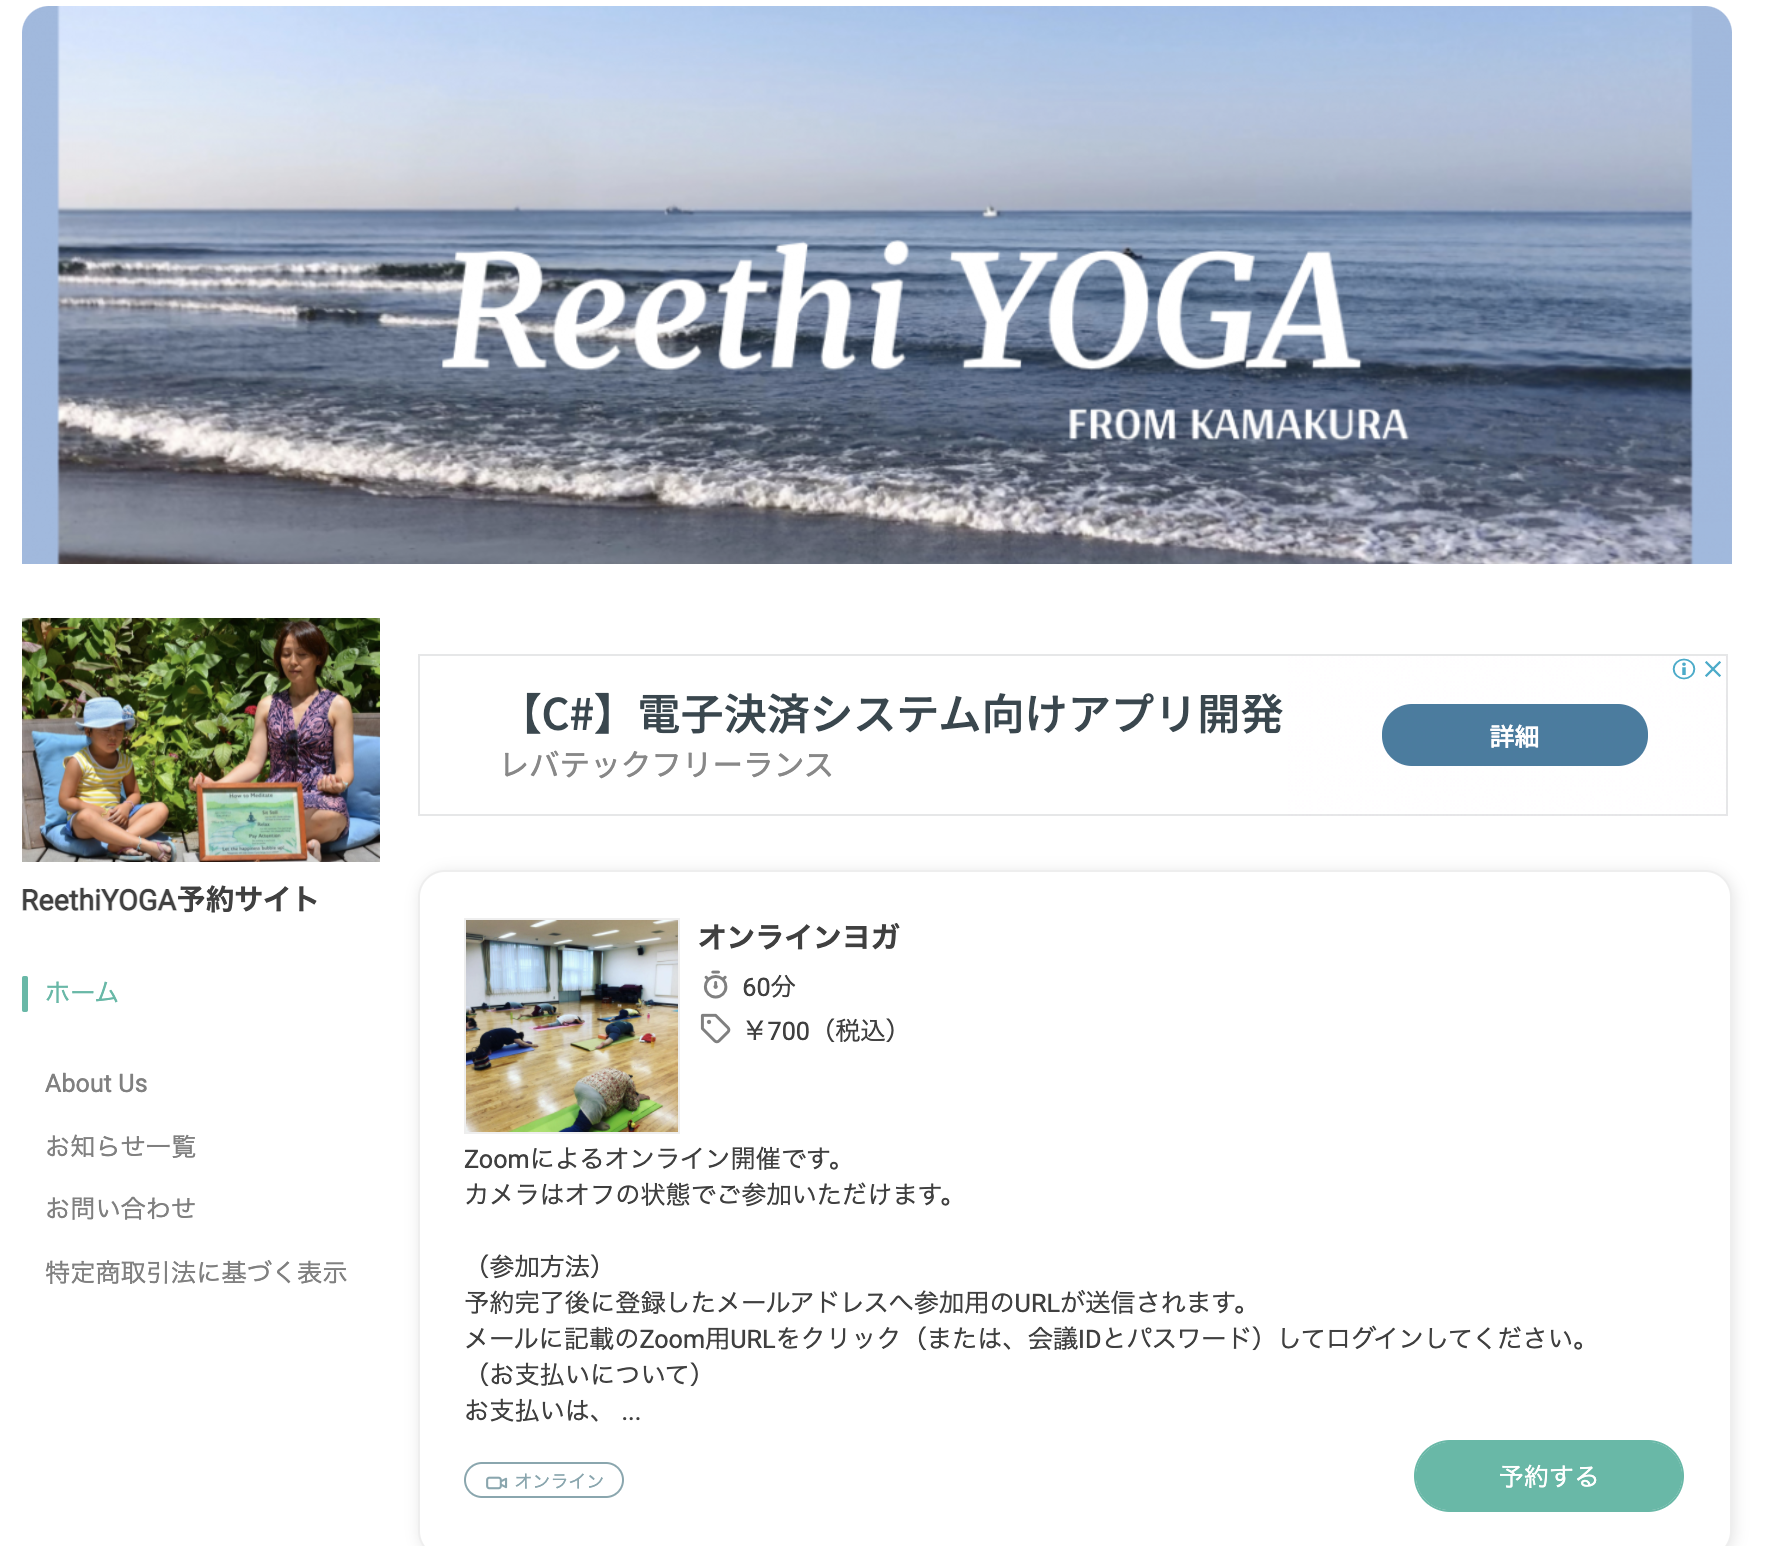The width and height of the screenshot is (1780, 1546).
Task: Expand the truncated お支払いは description ellipsis
Action: click(631, 1412)
